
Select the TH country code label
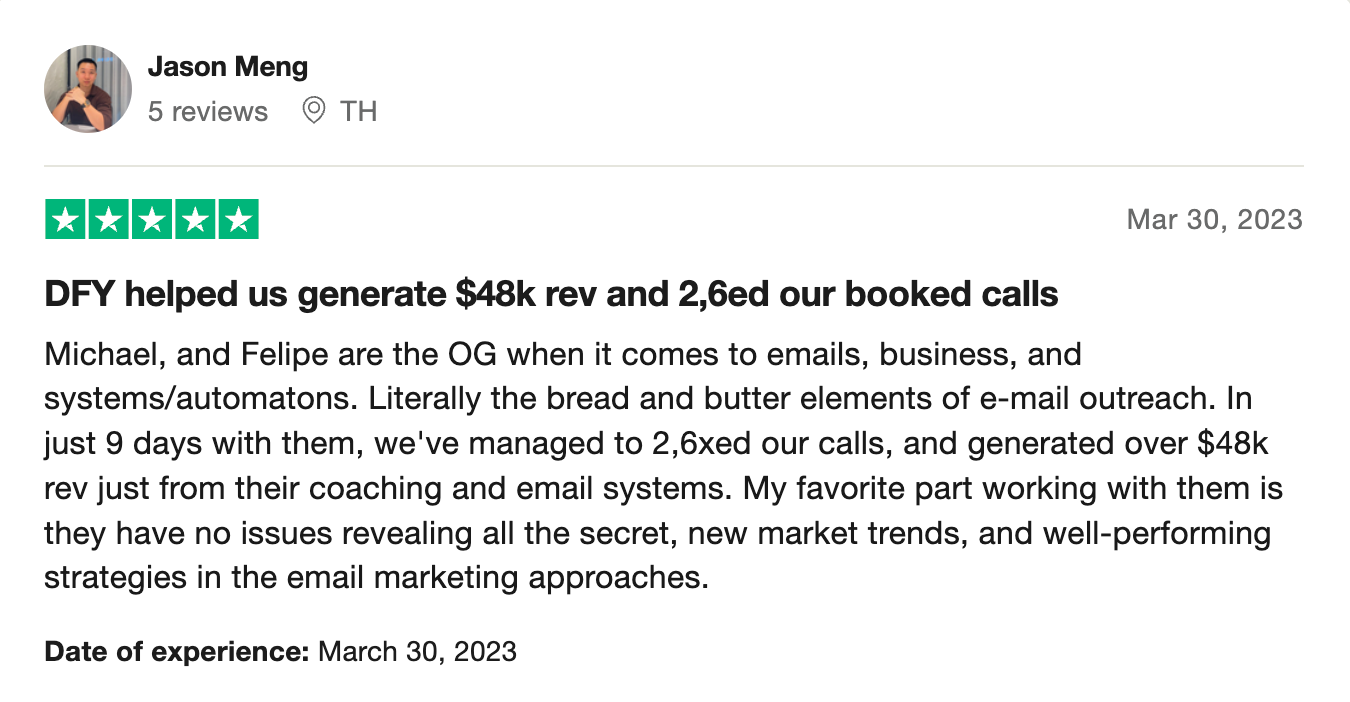(x=358, y=111)
